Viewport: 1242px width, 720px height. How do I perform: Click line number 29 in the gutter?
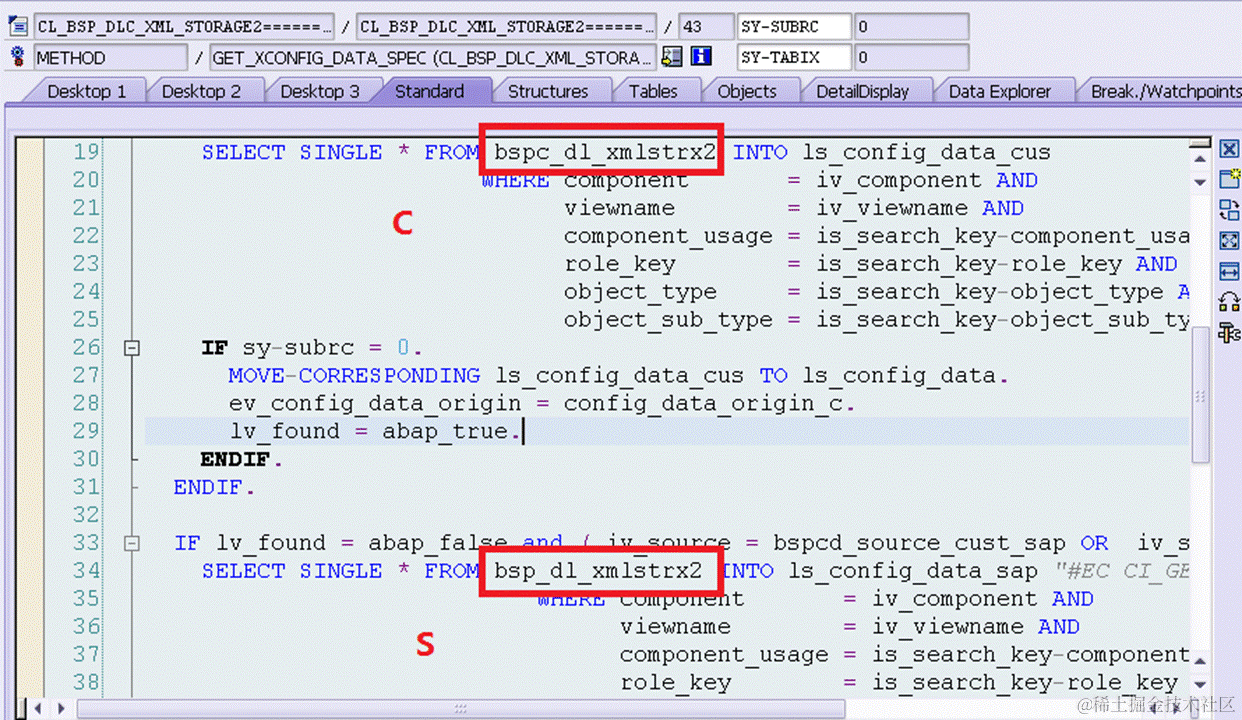tap(87, 431)
